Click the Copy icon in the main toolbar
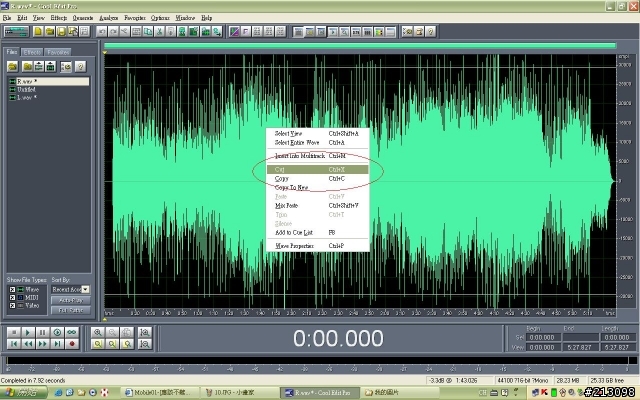This screenshot has height=400, width=640. pyautogui.click(x=148, y=31)
